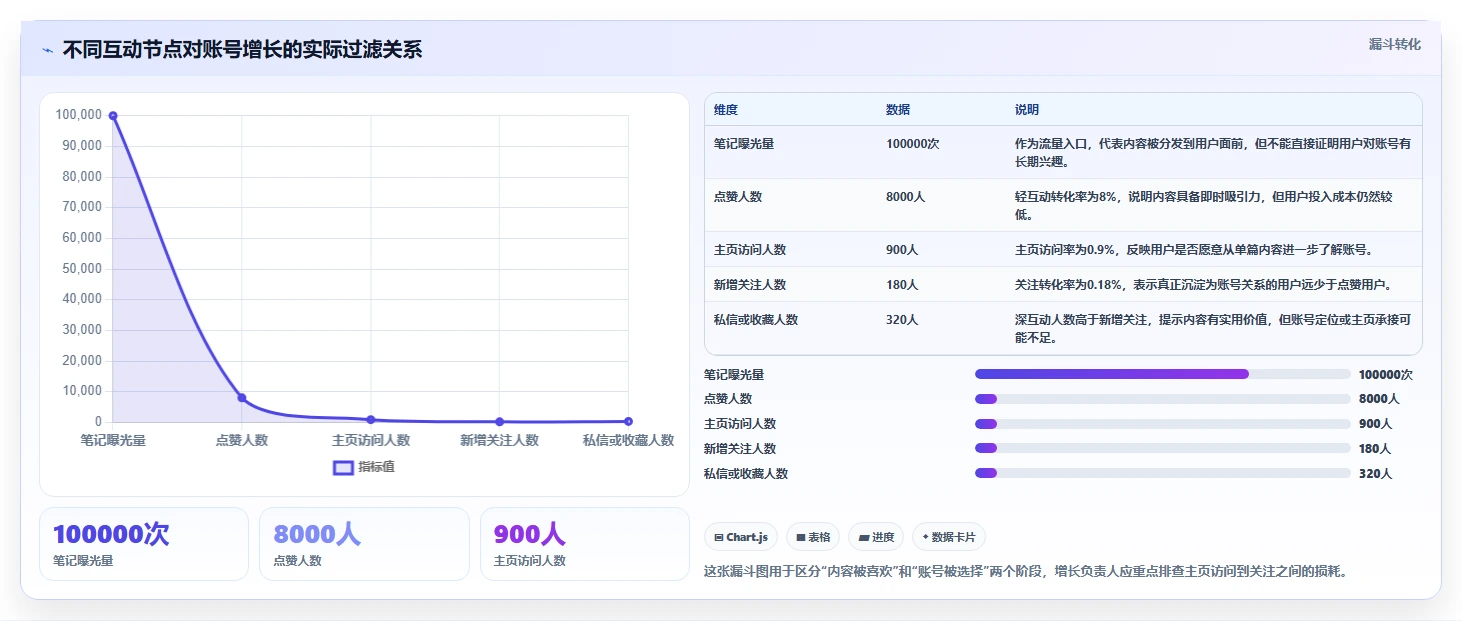This screenshot has height=621, width=1462.
Task: Click the 50,000 y-axis label
Action: click(82, 268)
